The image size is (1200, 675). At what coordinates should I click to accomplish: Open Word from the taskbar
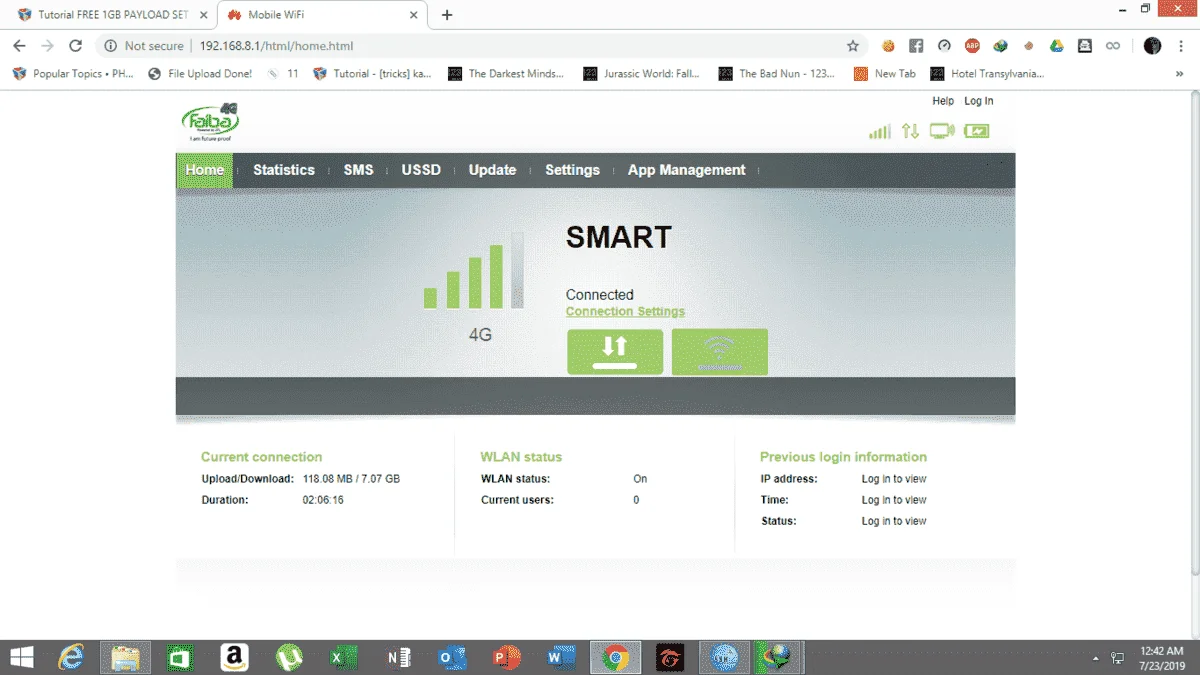point(561,657)
